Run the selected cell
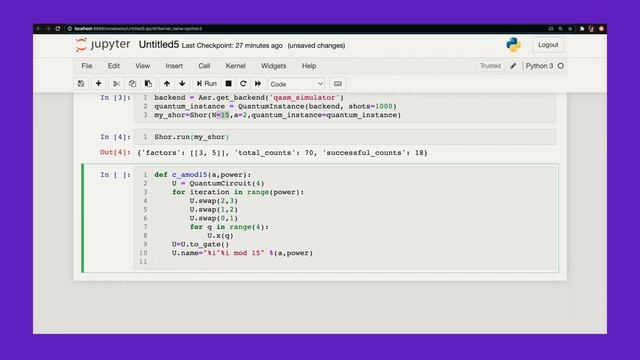This screenshot has width=640, height=360. tap(207, 84)
